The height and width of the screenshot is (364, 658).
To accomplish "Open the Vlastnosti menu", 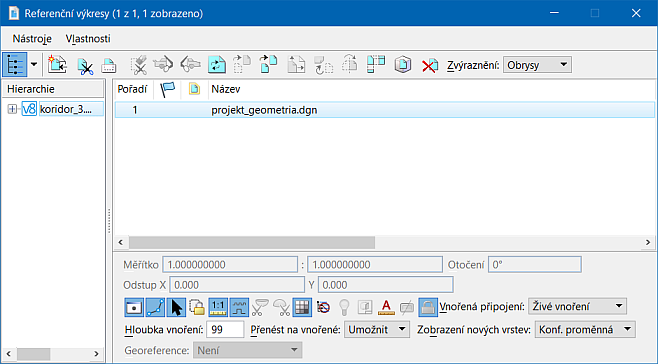I will [x=88, y=39].
